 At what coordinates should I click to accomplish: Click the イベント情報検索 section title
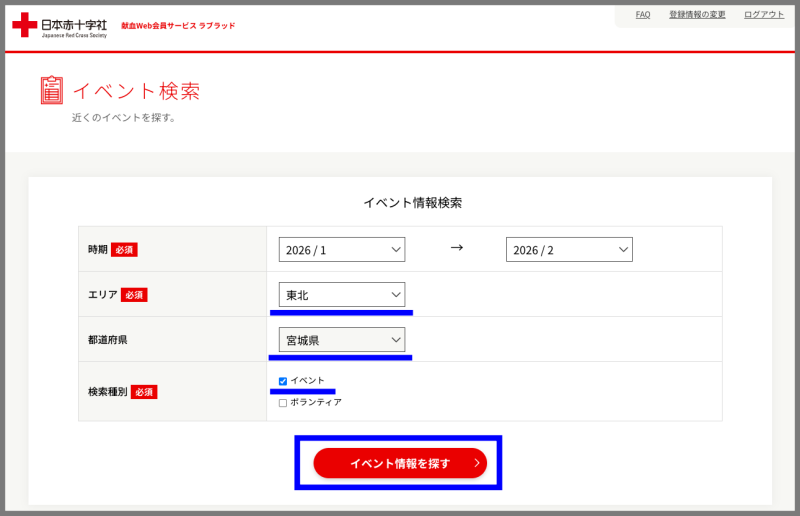coord(412,203)
